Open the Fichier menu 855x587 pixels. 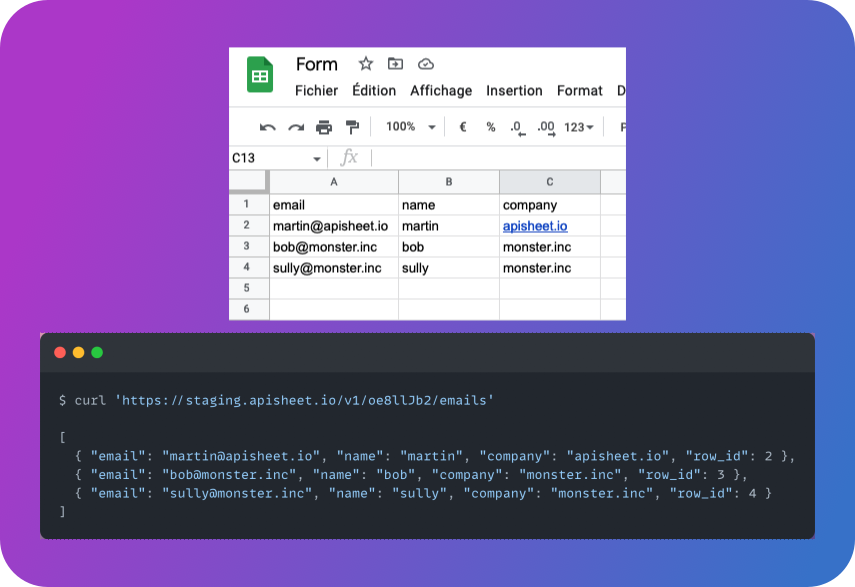(x=316, y=90)
